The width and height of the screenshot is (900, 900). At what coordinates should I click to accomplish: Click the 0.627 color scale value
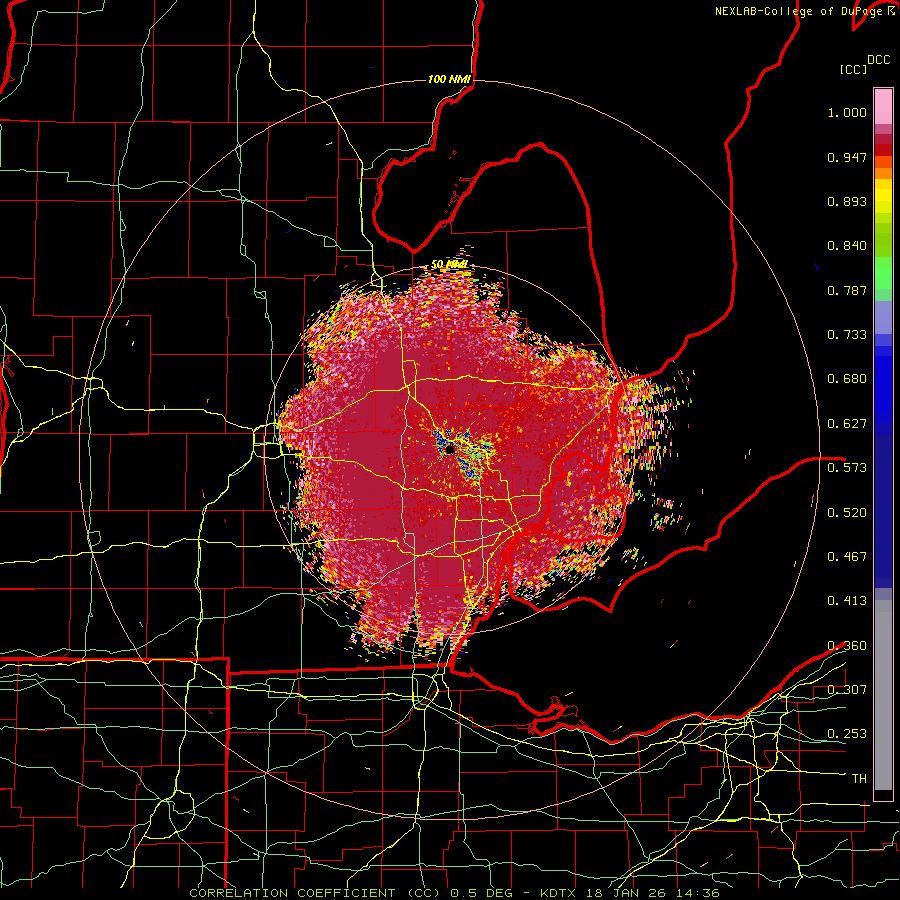coord(847,424)
